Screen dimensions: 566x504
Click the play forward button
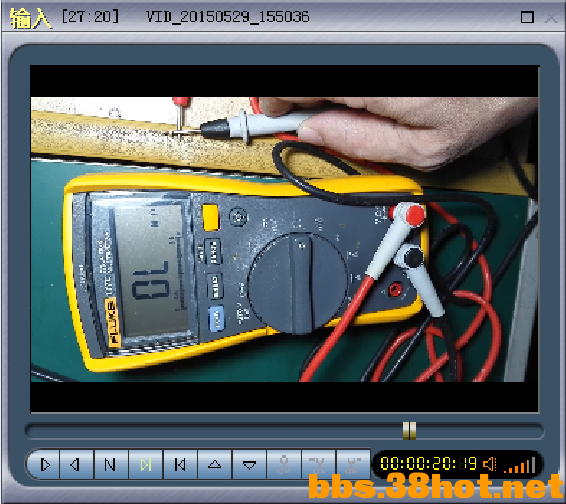click(44, 464)
